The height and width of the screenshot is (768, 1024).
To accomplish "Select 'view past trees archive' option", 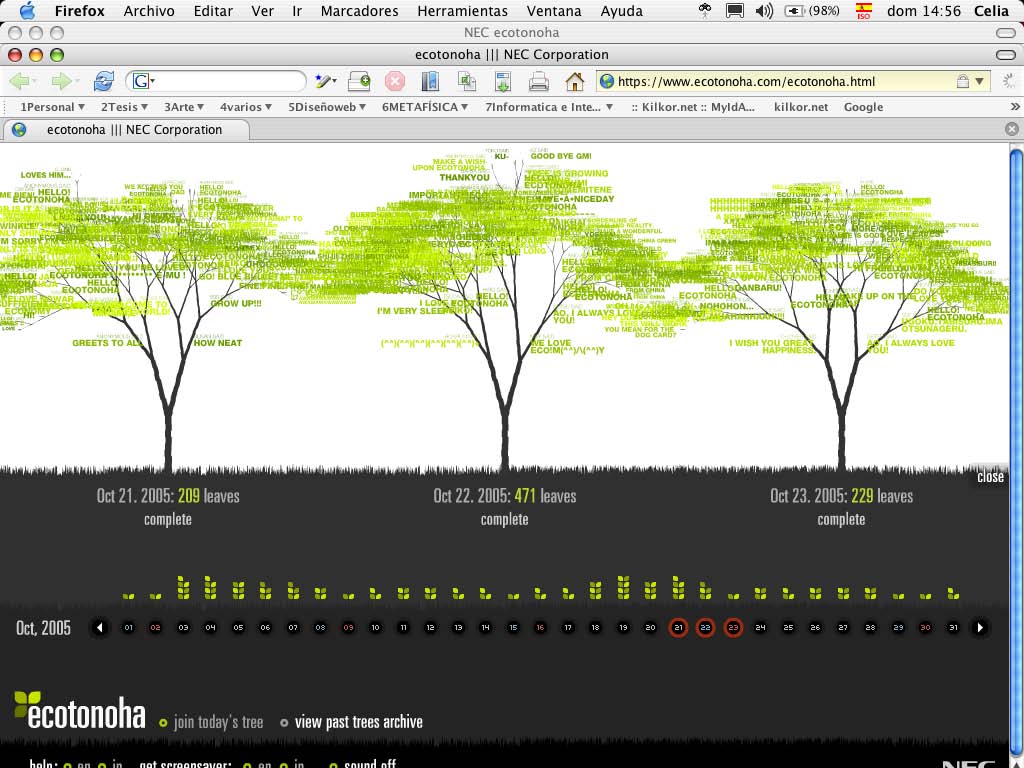I will click(x=358, y=722).
